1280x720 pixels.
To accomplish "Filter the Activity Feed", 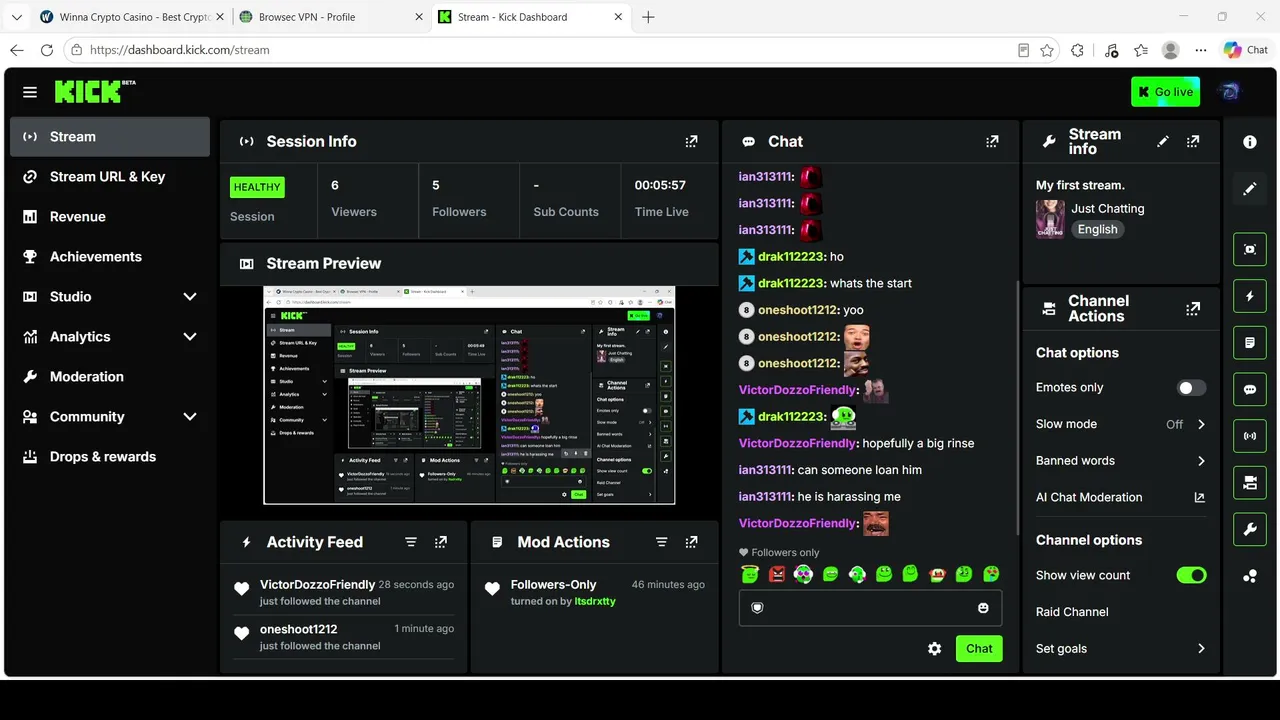I will click(x=411, y=542).
